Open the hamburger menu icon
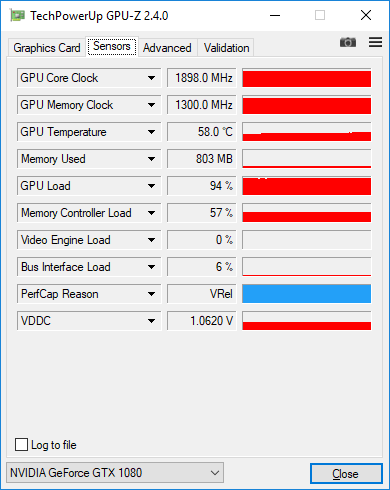Viewport: 390px width, 490px height. point(375,42)
